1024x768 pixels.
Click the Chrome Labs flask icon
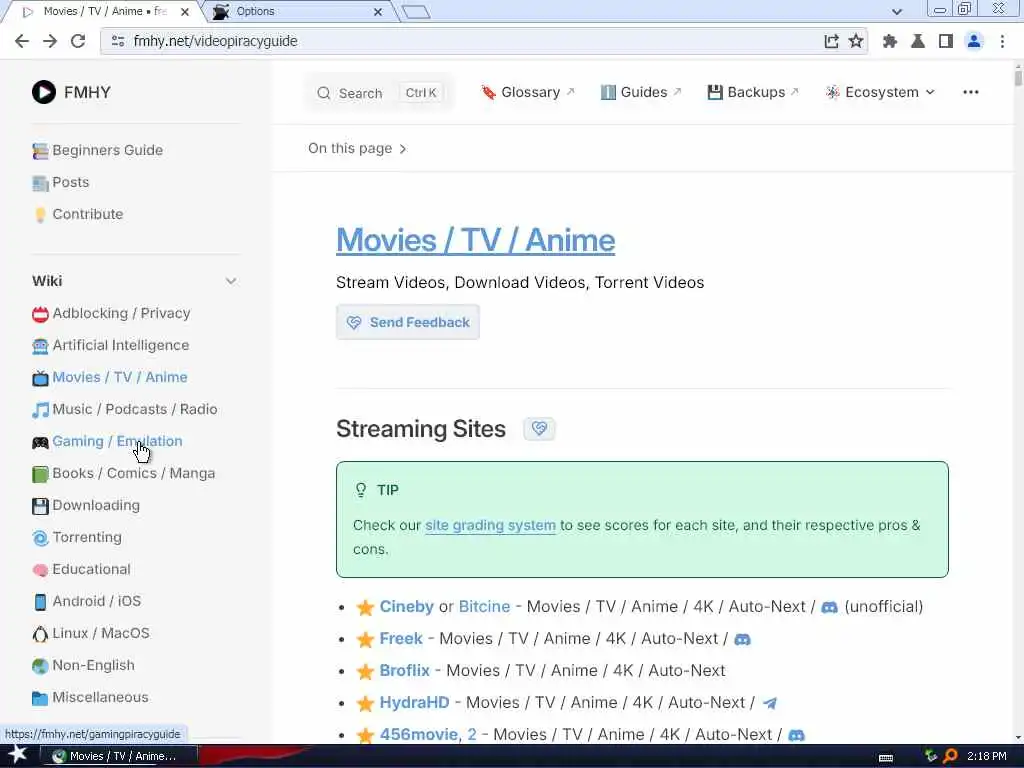[918, 41]
